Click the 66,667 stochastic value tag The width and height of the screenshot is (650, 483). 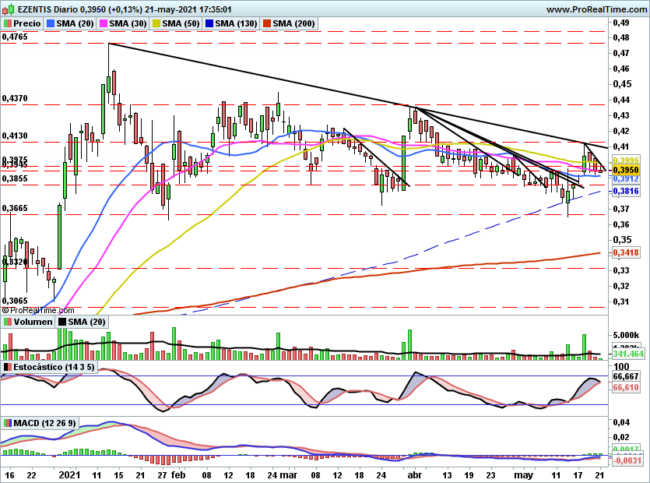pos(625,376)
